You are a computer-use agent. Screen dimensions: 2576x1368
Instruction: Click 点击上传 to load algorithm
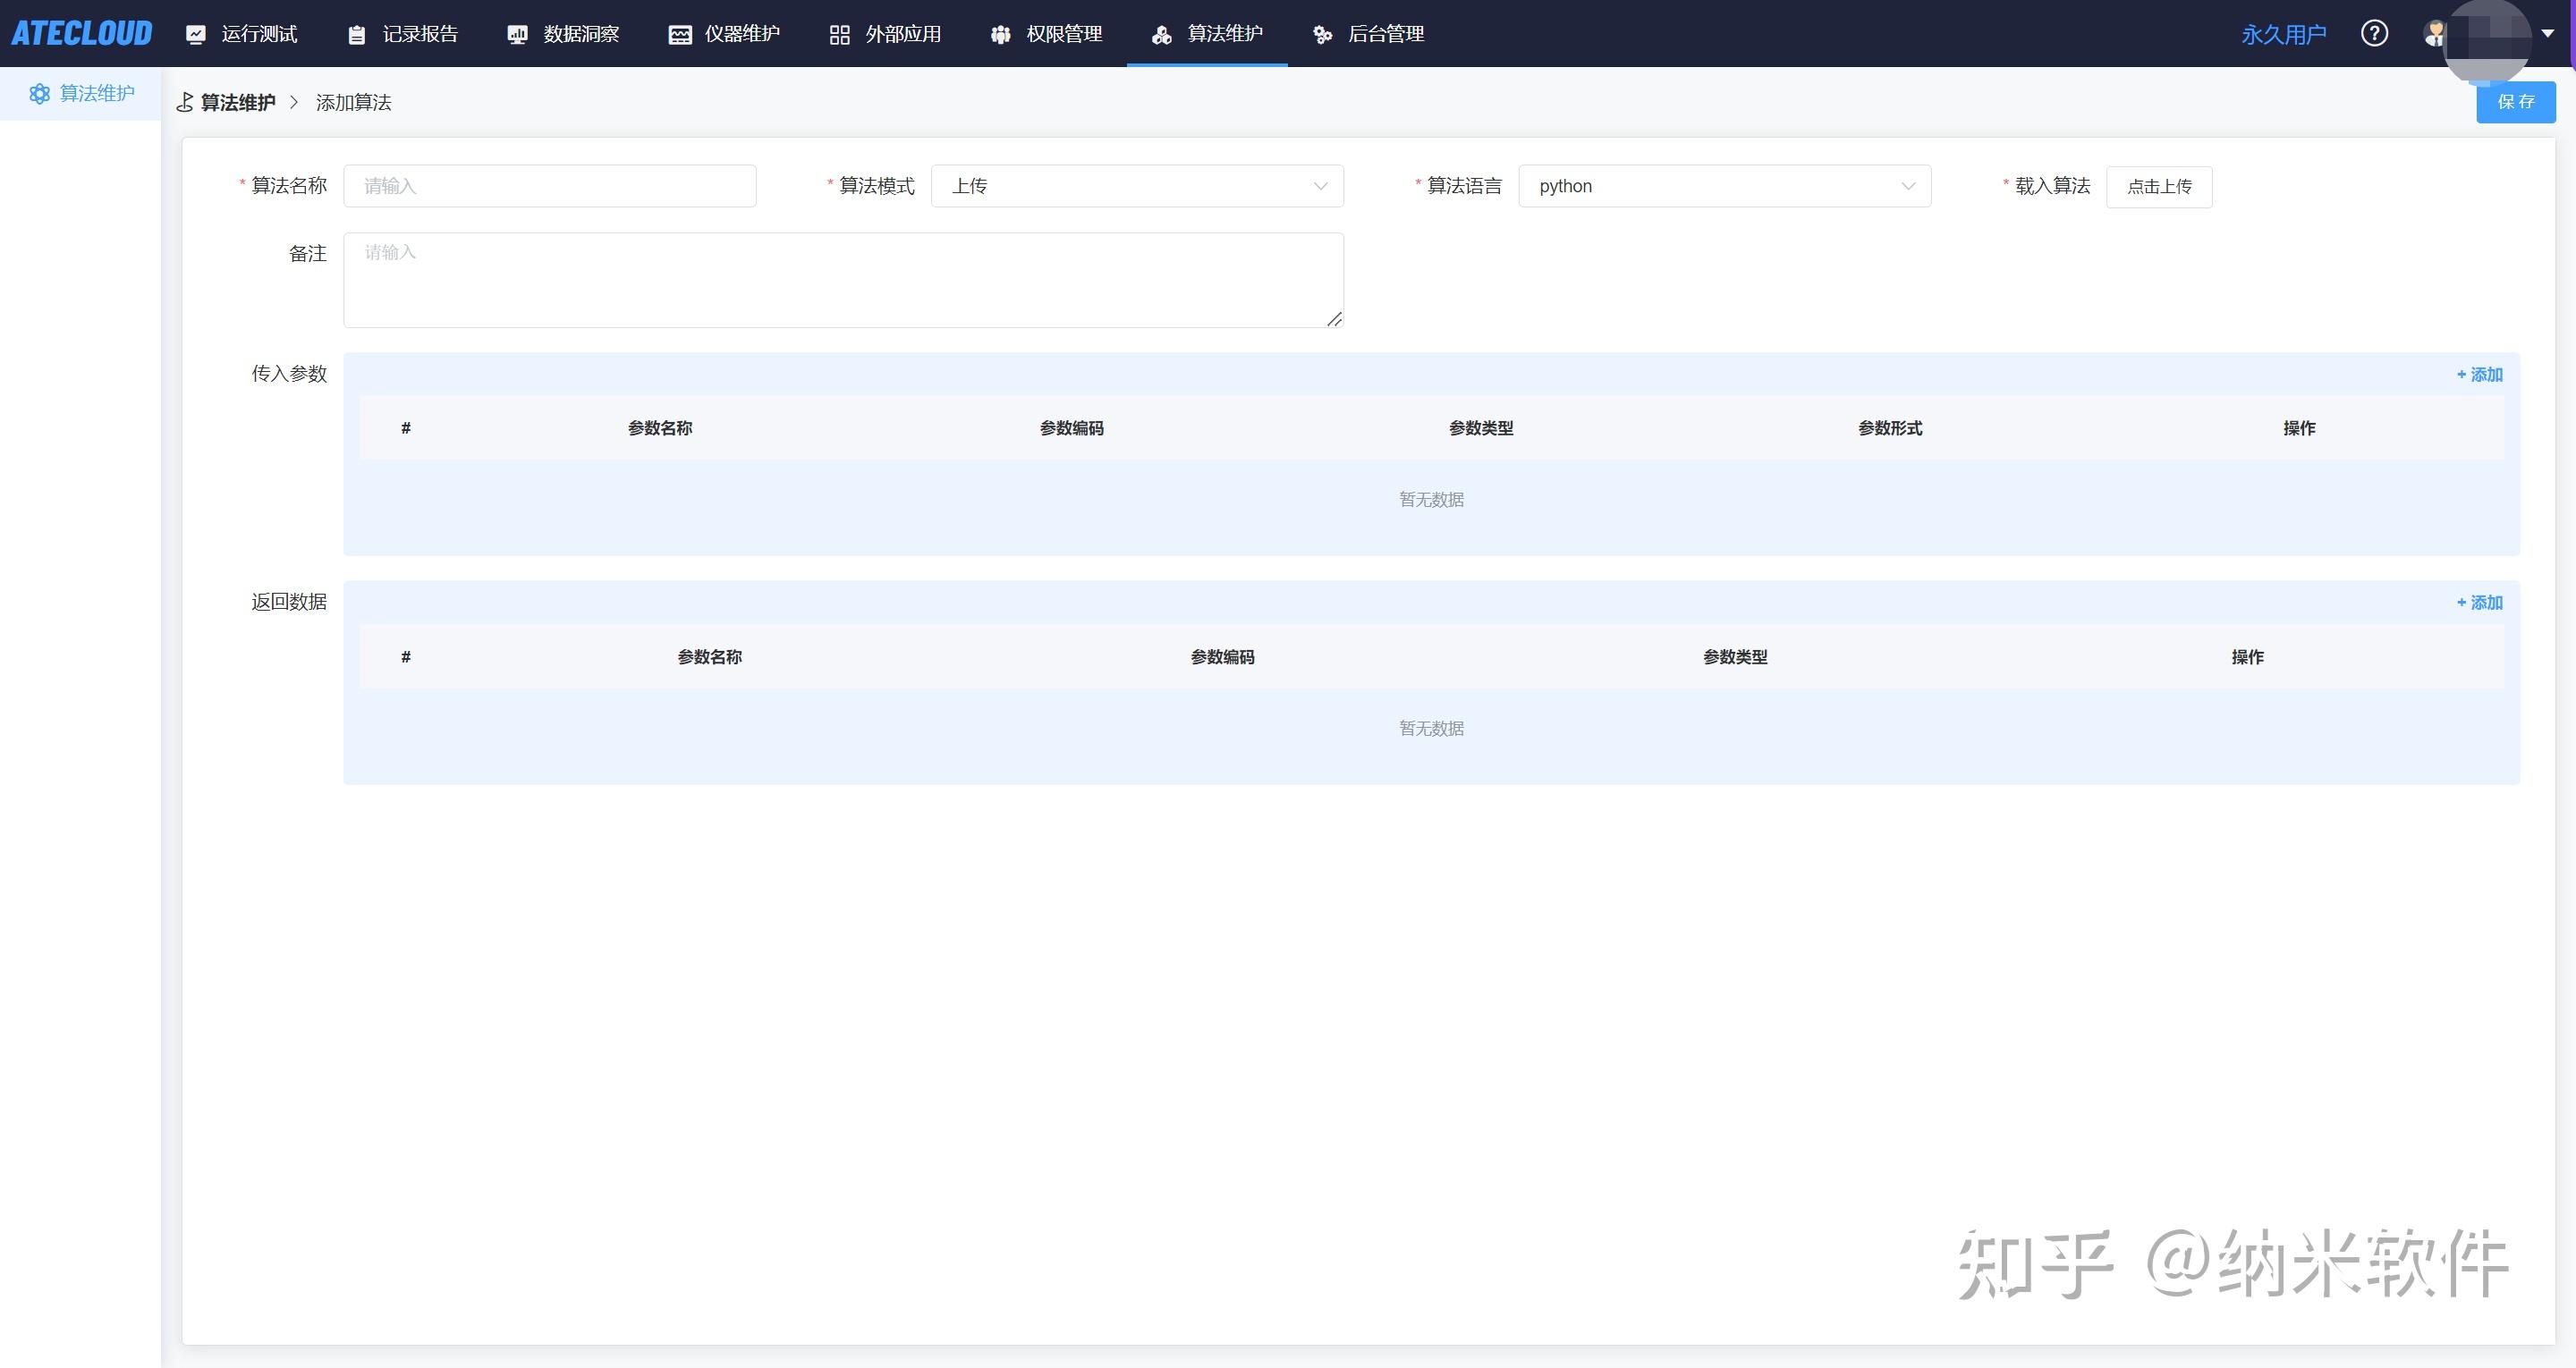pyautogui.click(x=2158, y=187)
